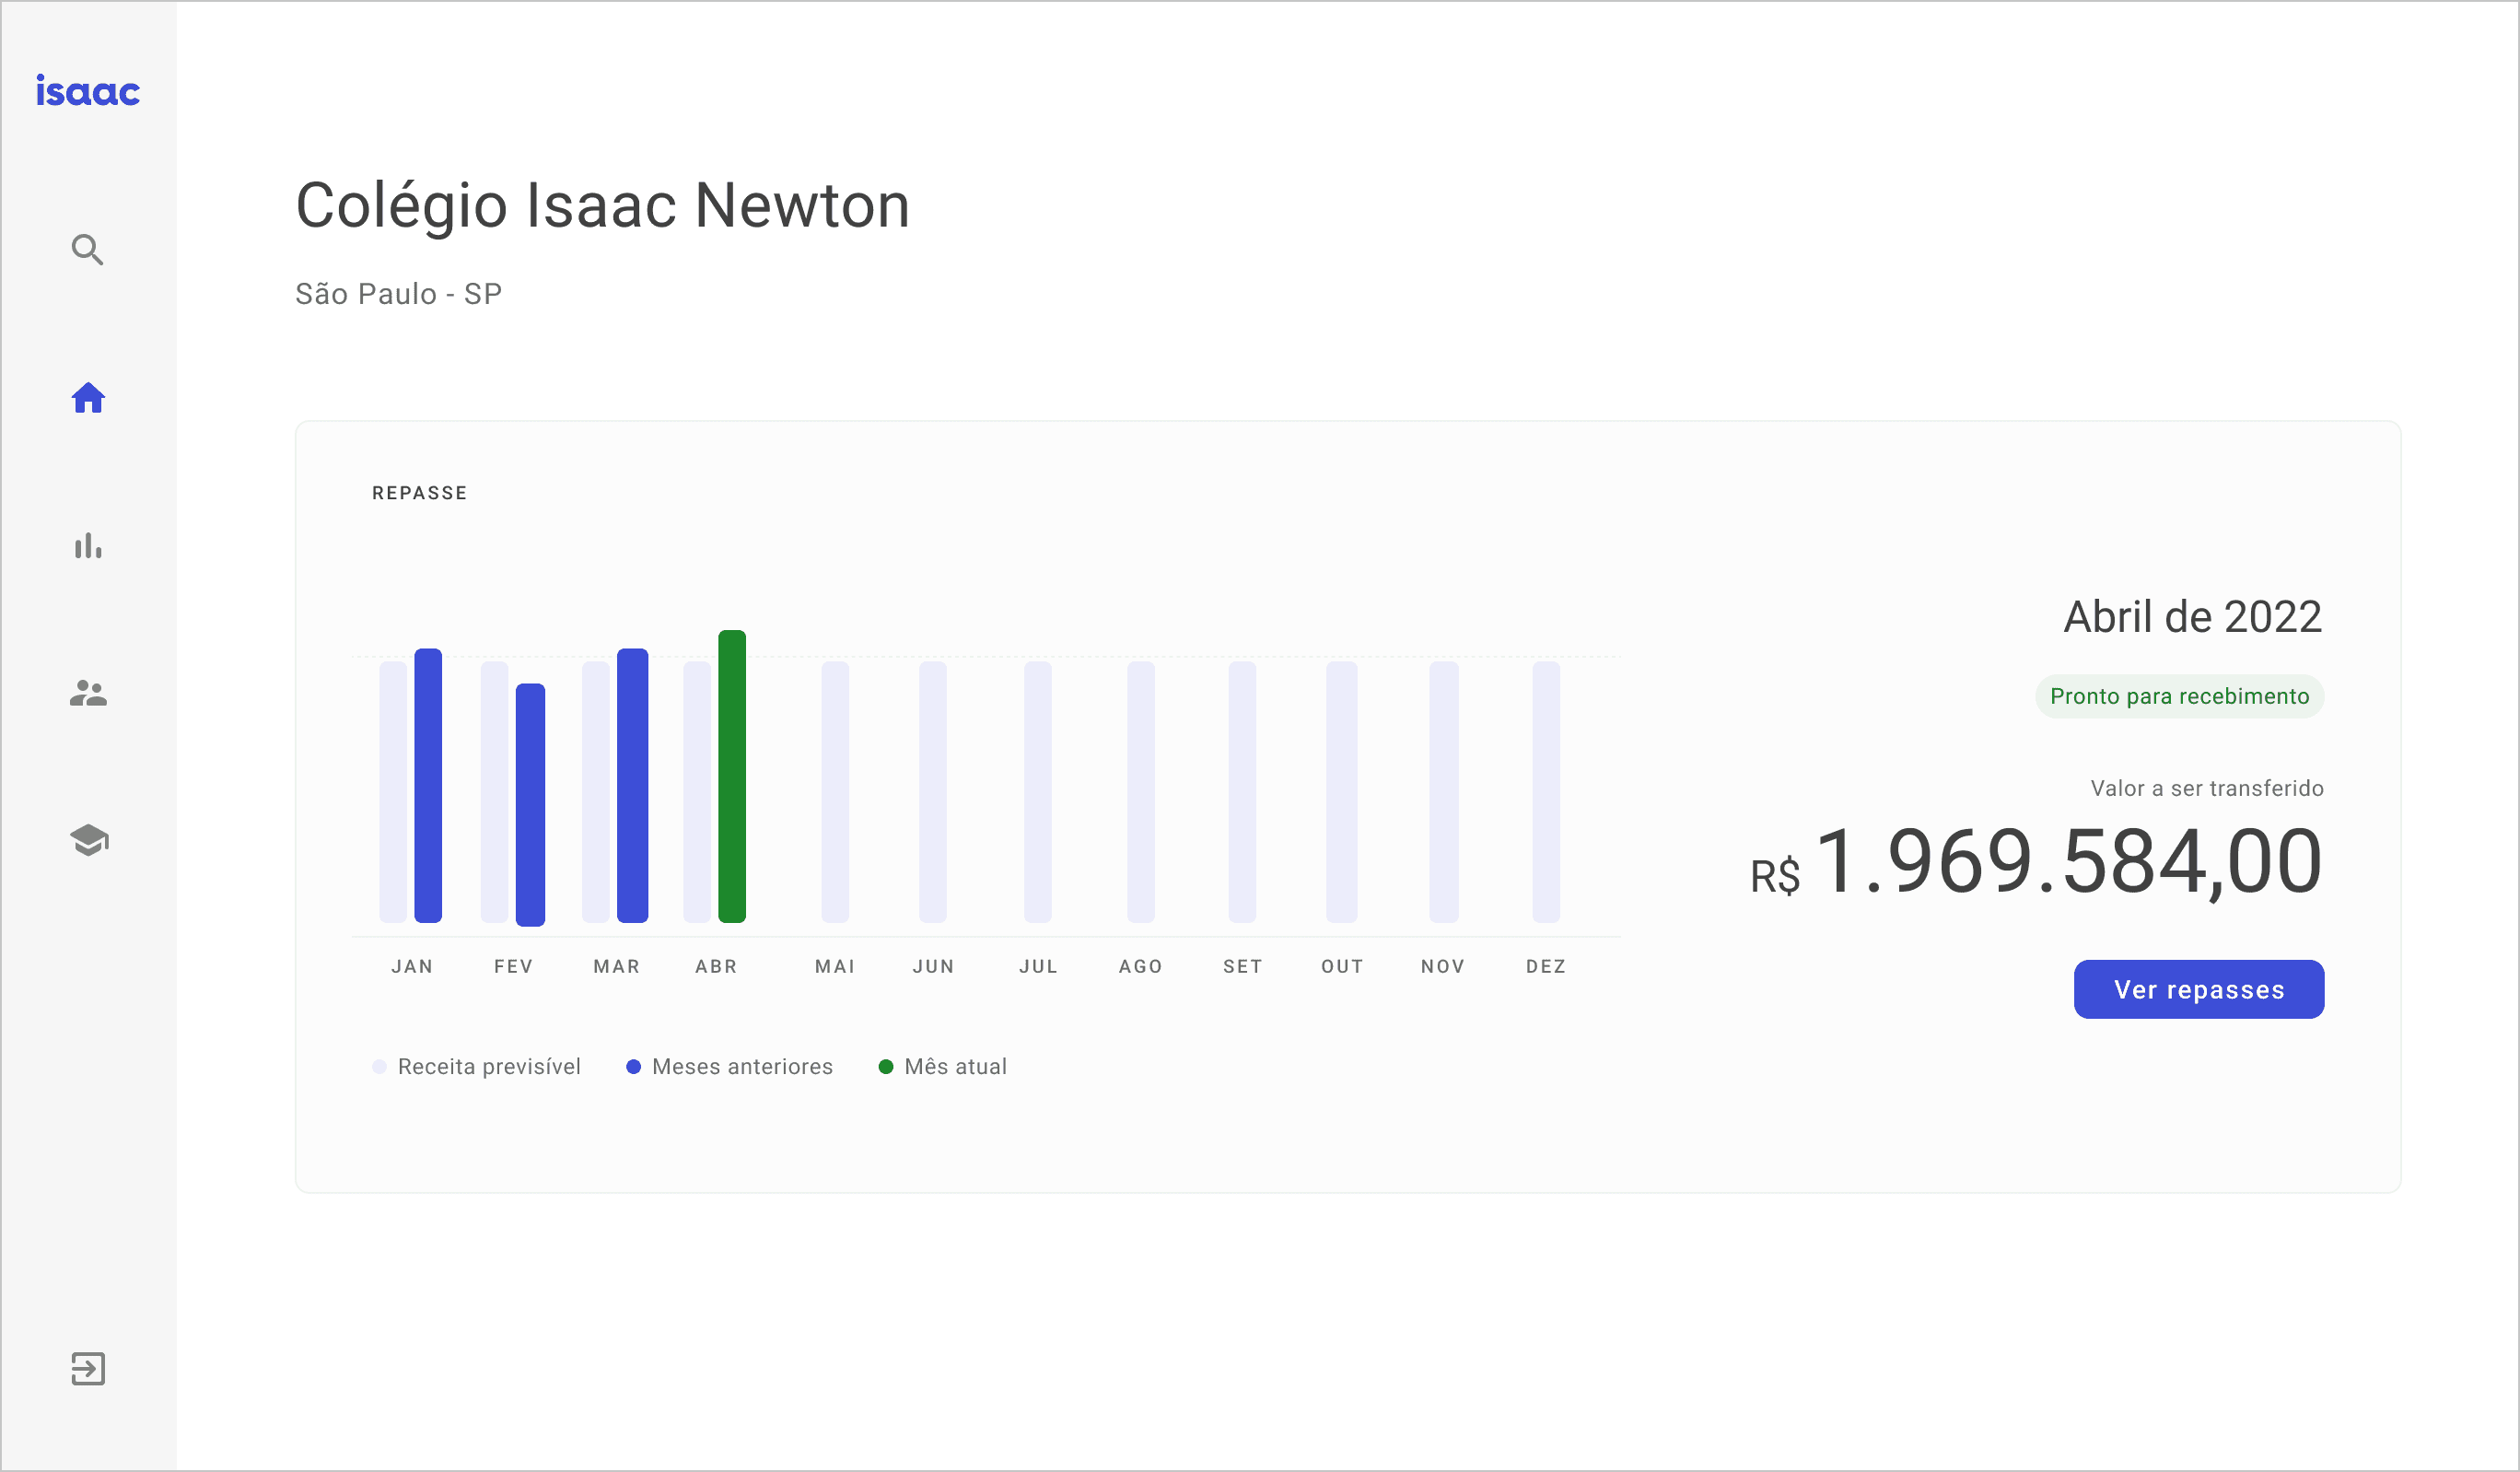Click the light June forecast bar
Image resolution: width=2520 pixels, height=1472 pixels.
click(x=933, y=792)
